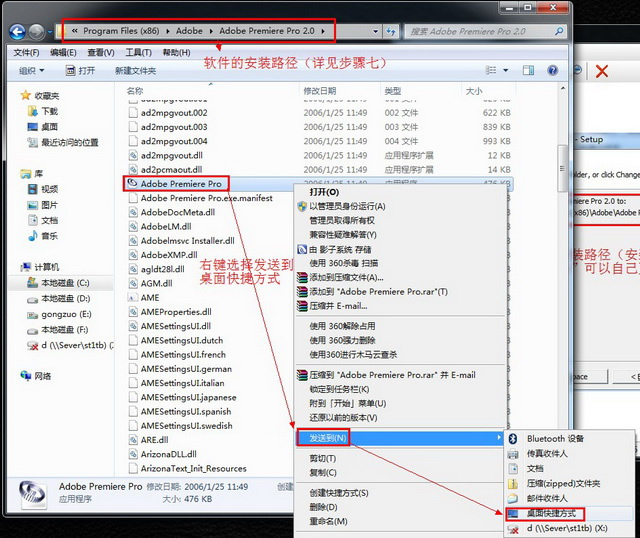Click the 打开 toolbar button
The height and width of the screenshot is (538, 640).
[x=80, y=71]
